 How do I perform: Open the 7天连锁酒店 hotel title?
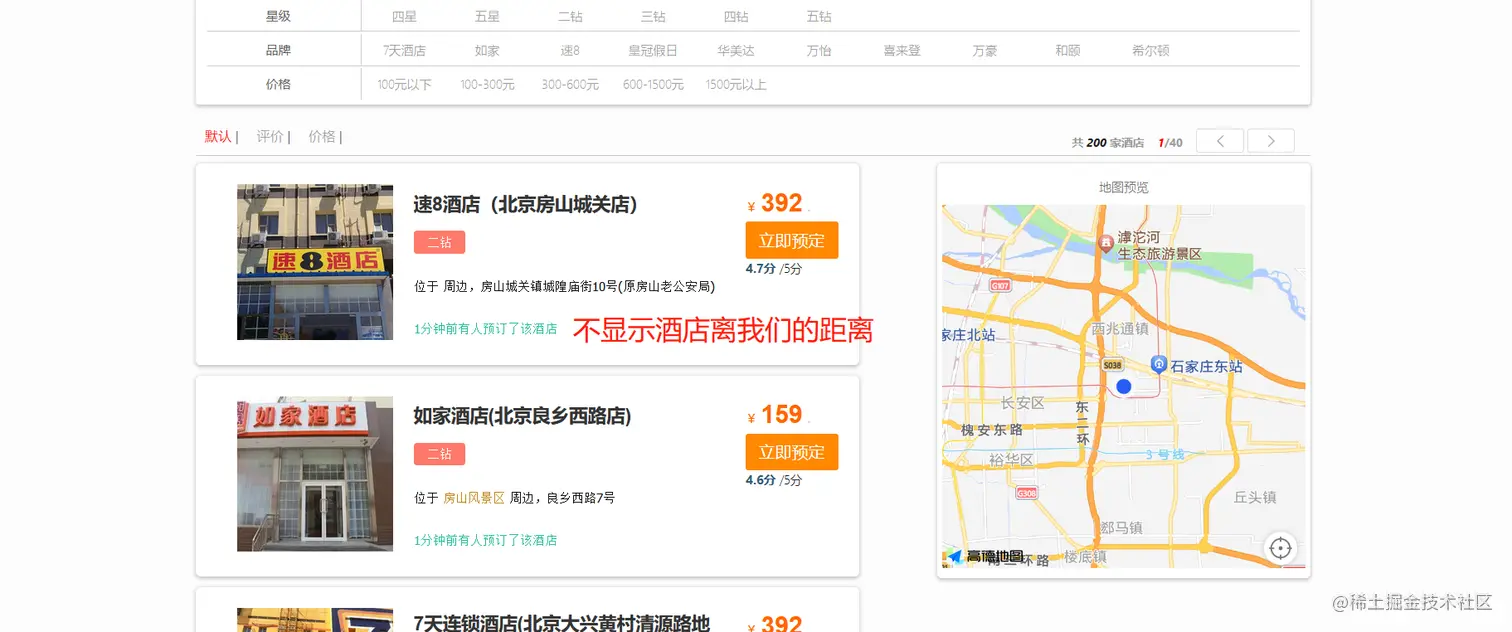click(561, 623)
